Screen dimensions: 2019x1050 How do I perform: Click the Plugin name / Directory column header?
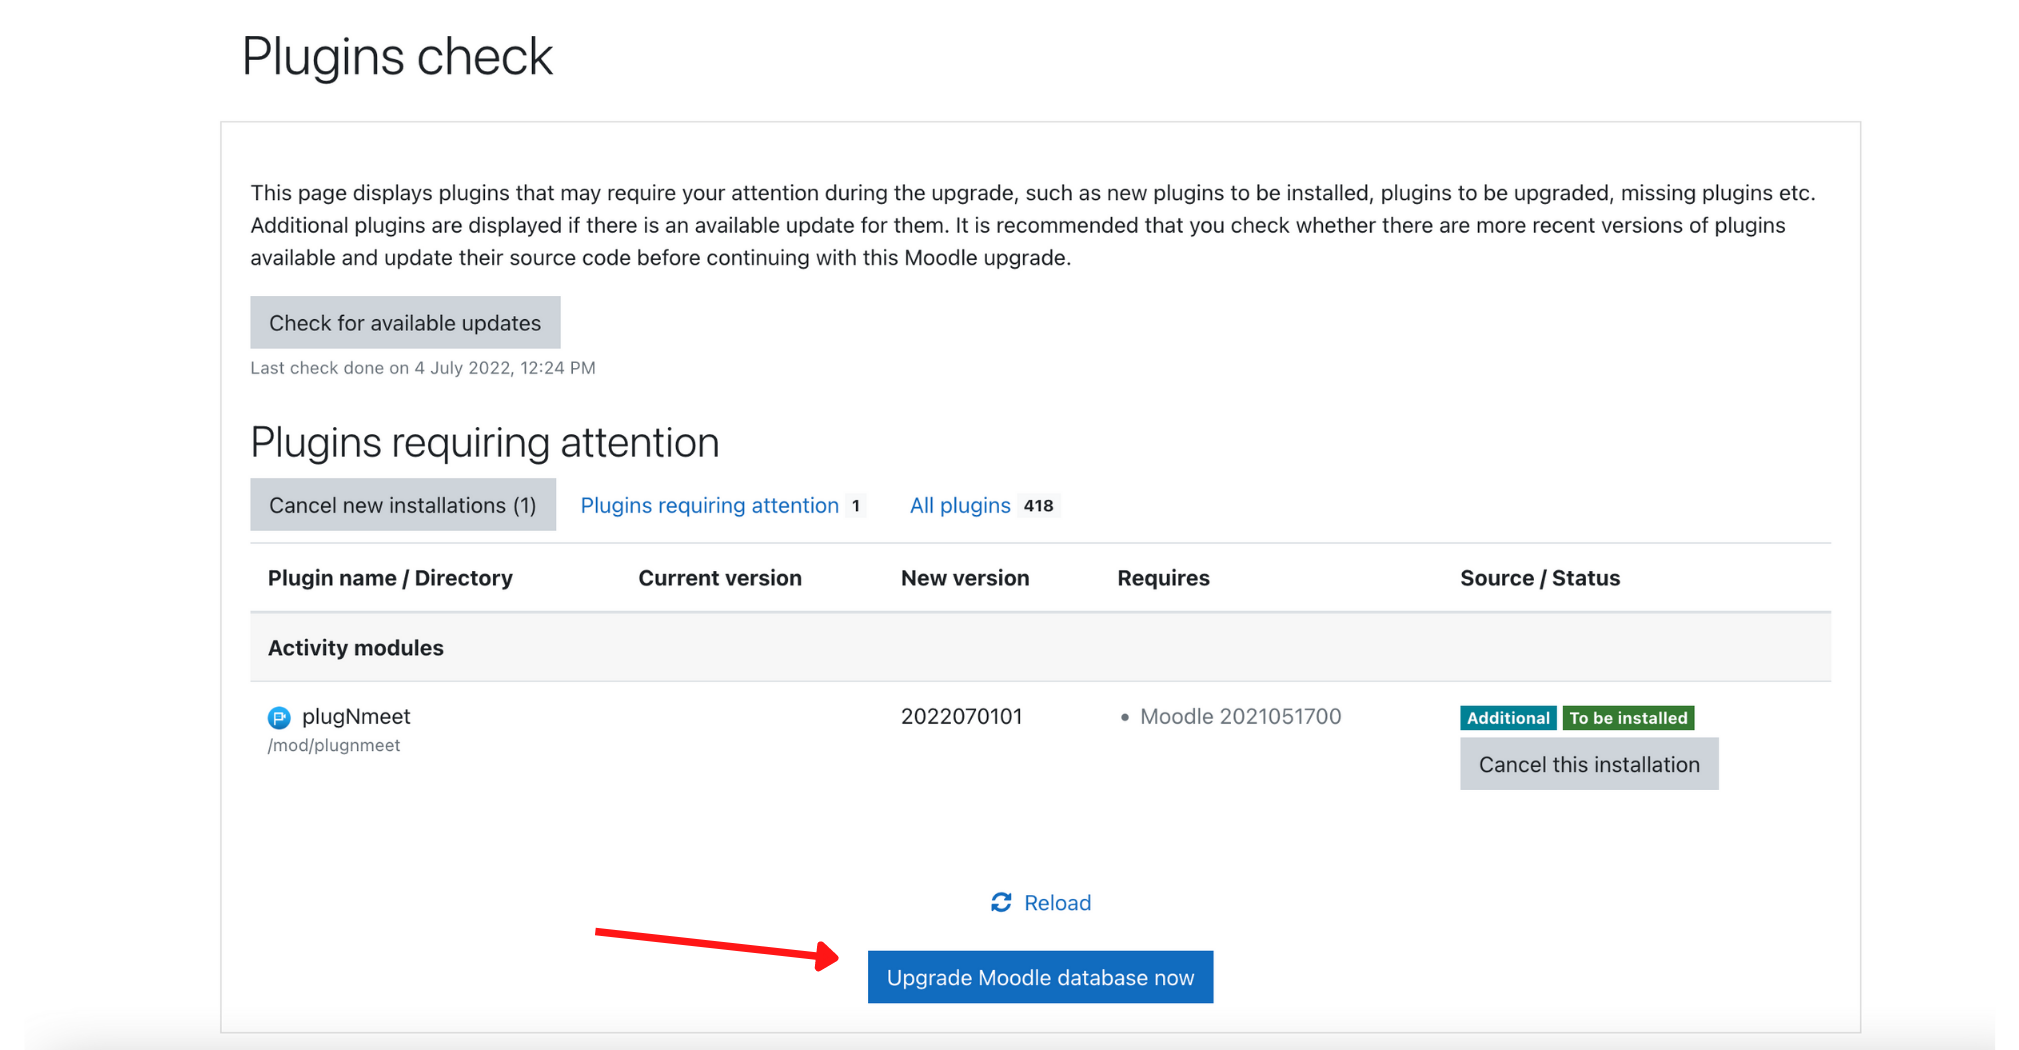390,578
